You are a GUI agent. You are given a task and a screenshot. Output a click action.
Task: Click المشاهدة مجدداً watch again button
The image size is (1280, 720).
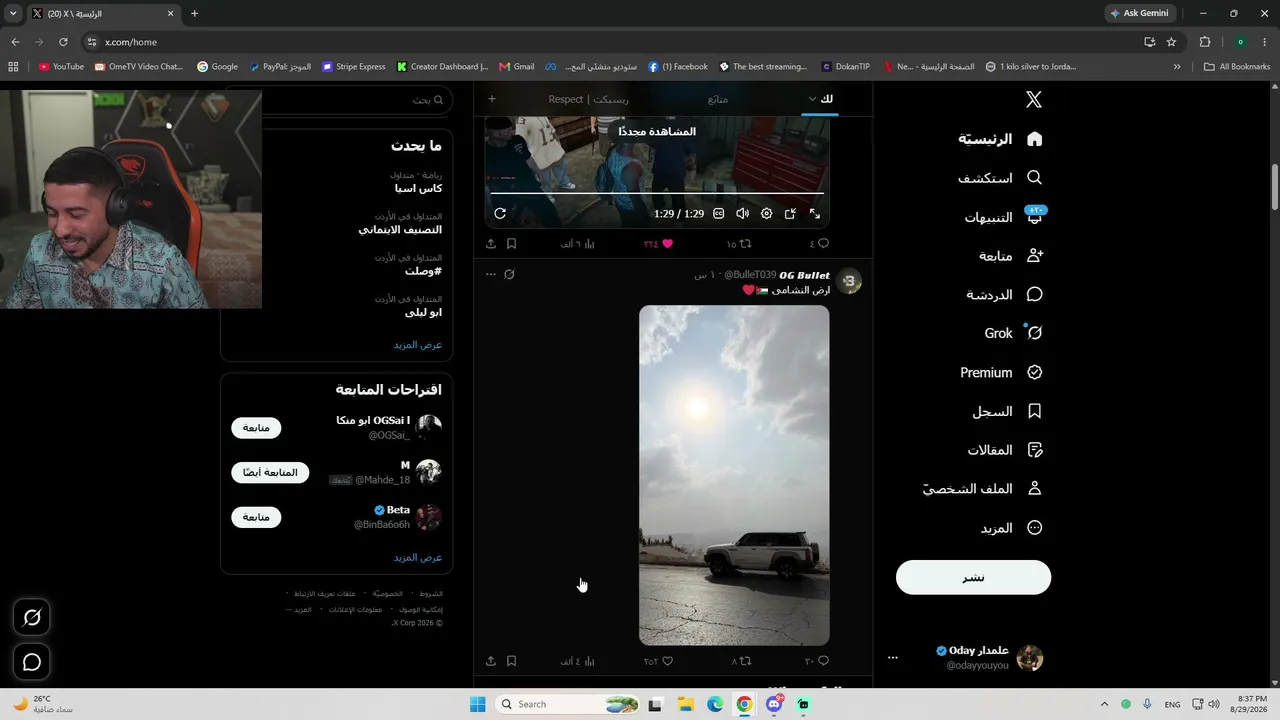[657, 131]
